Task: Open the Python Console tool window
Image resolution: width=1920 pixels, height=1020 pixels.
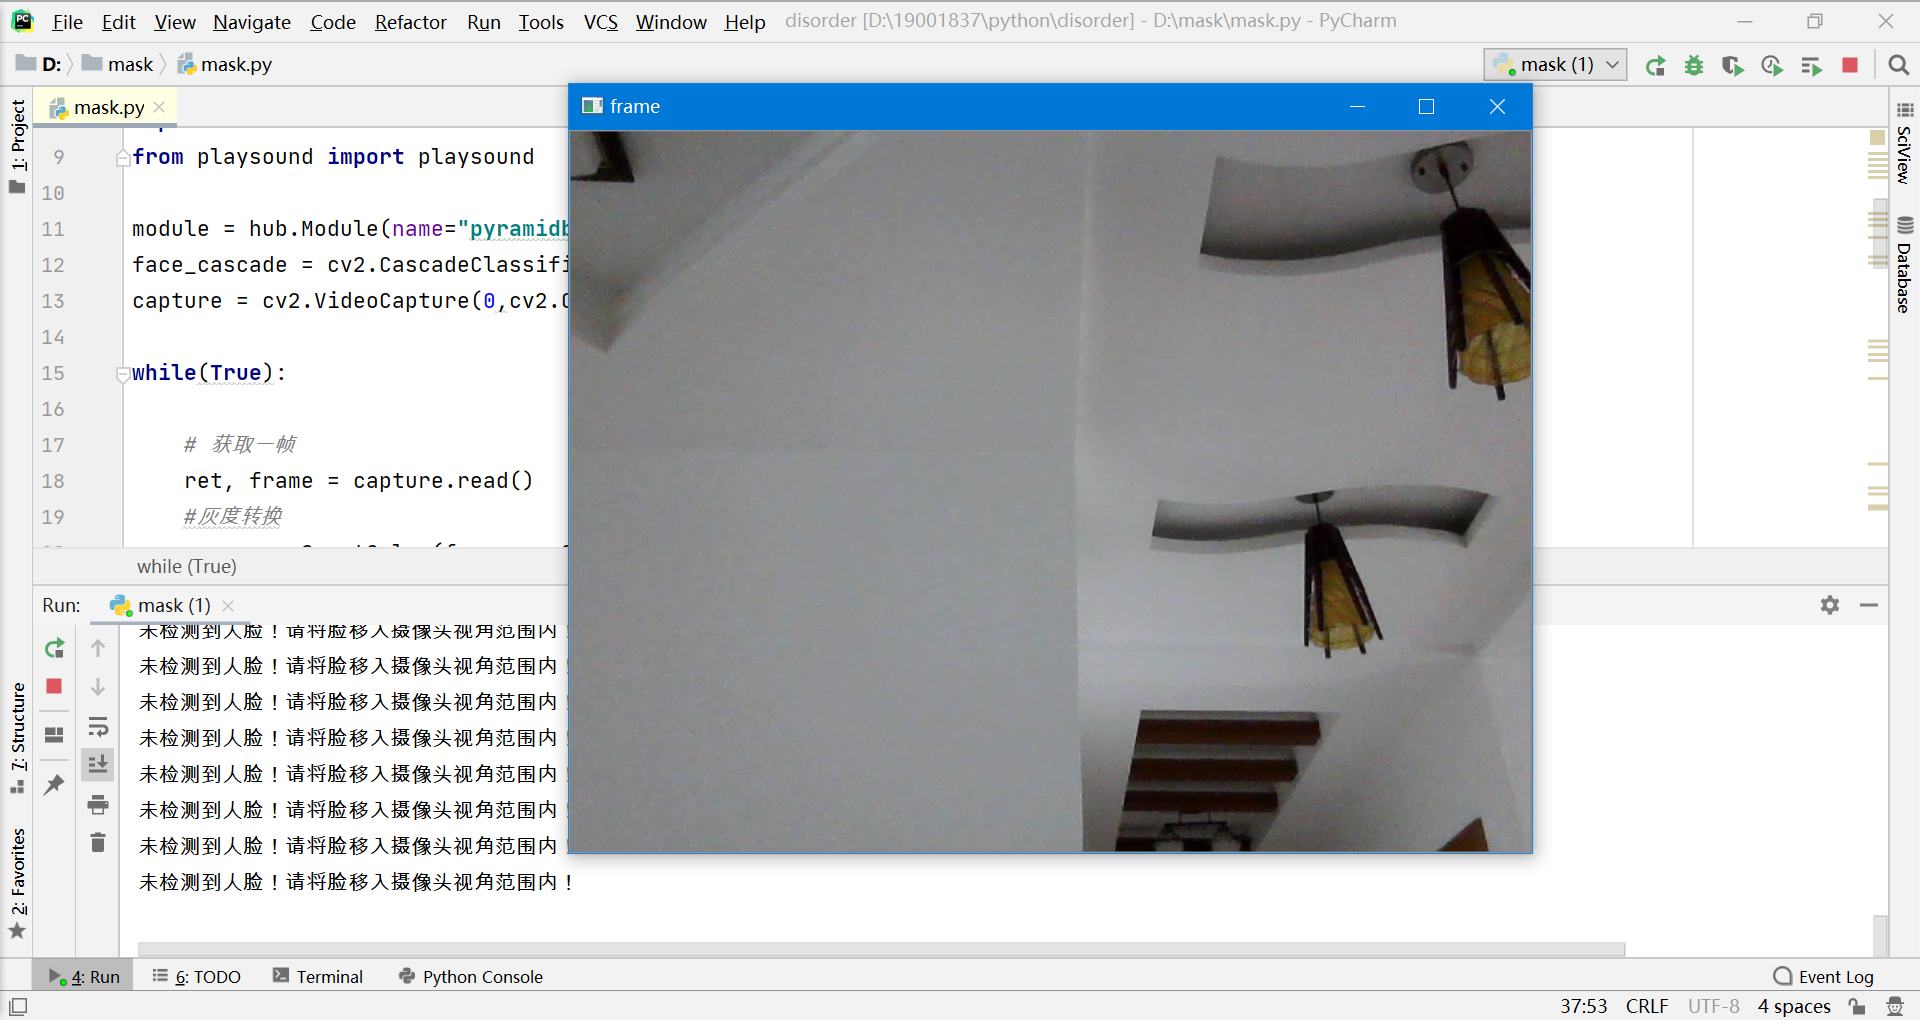Action: 471,977
